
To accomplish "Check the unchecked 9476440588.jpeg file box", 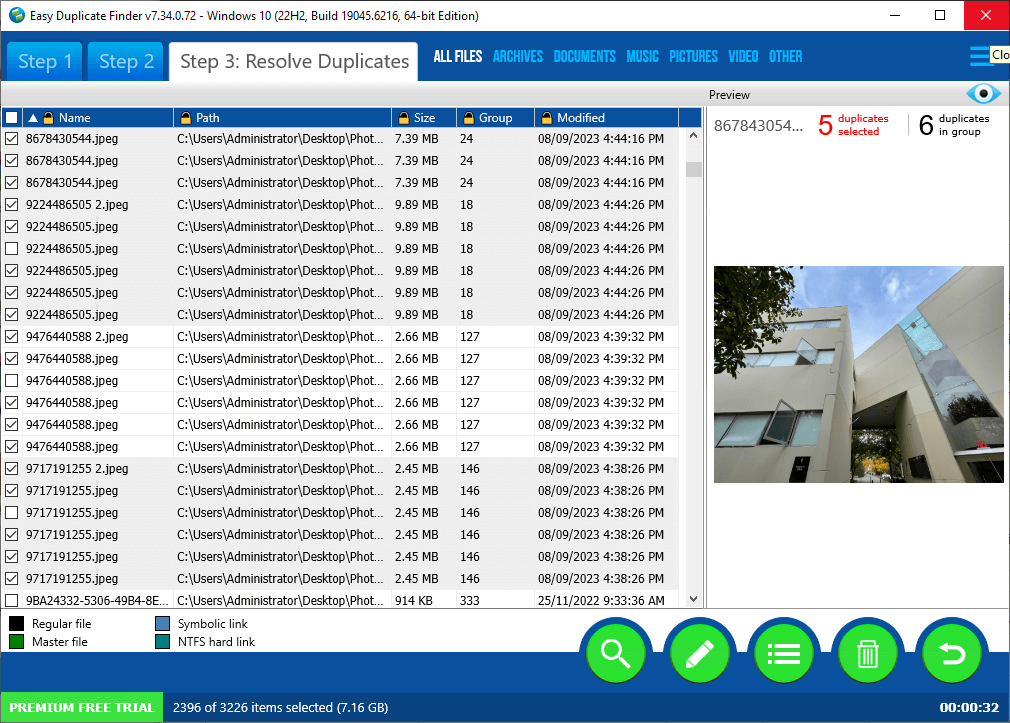I will coord(12,381).
